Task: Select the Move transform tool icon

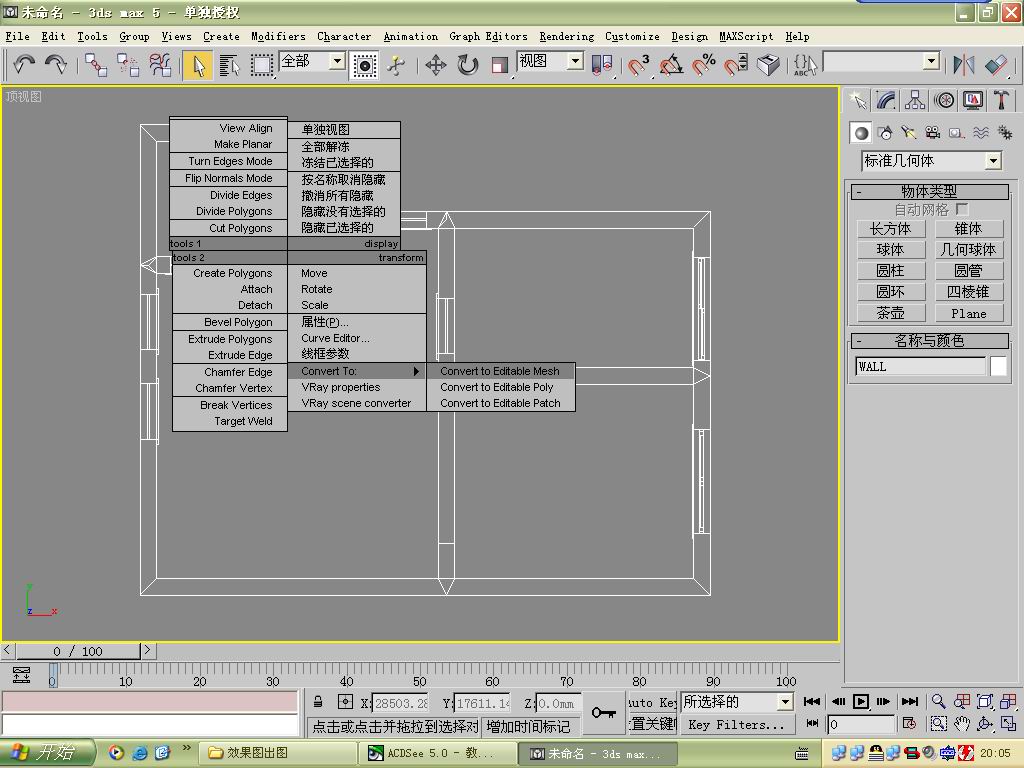Action: click(x=435, y=65)
